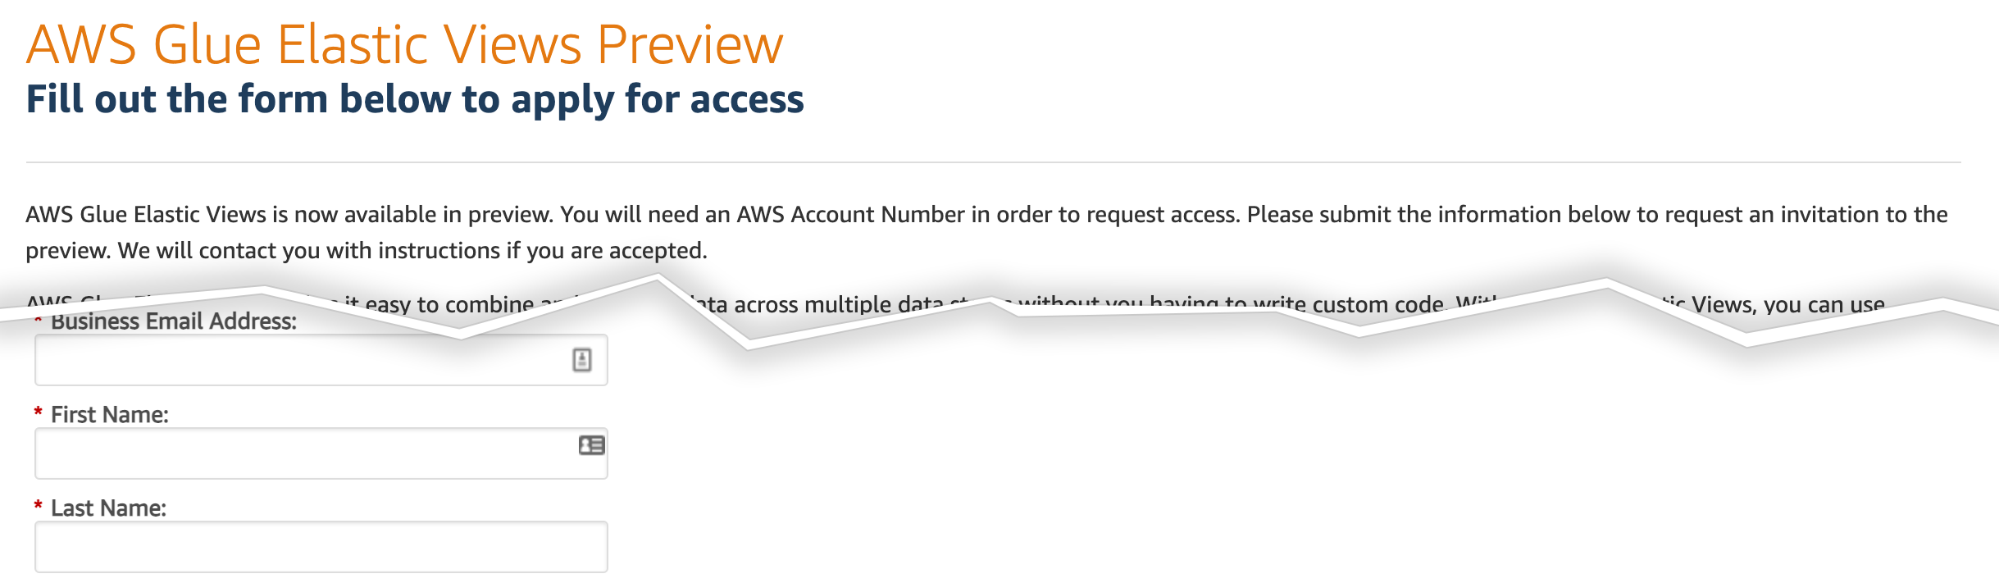
Task: Click inside the Business Email Address field
Action: click(300, 360)
